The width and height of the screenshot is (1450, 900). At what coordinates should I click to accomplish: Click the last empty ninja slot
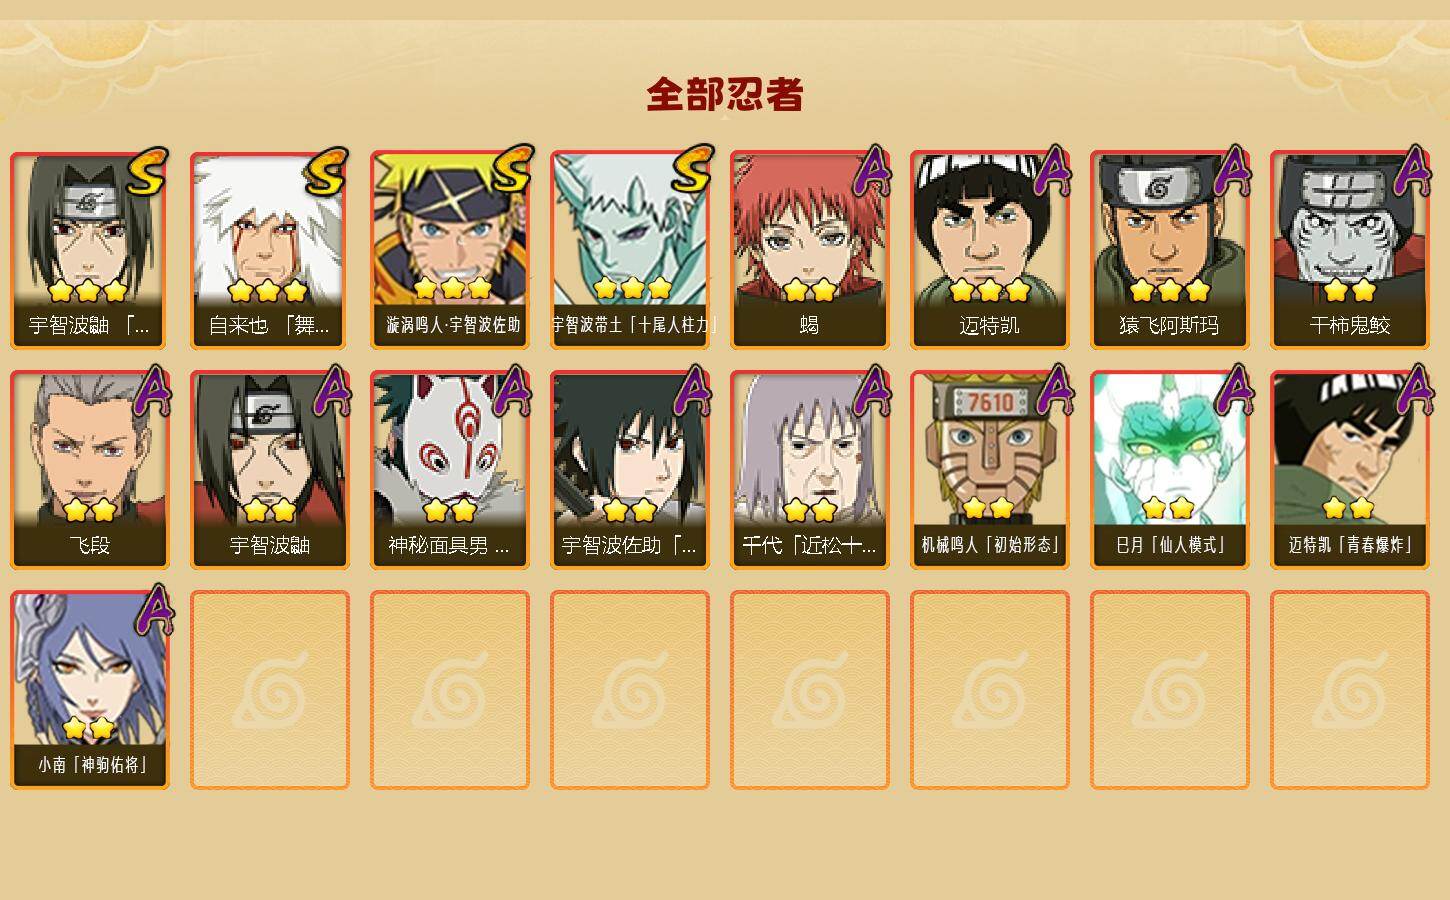point(1350,690)
